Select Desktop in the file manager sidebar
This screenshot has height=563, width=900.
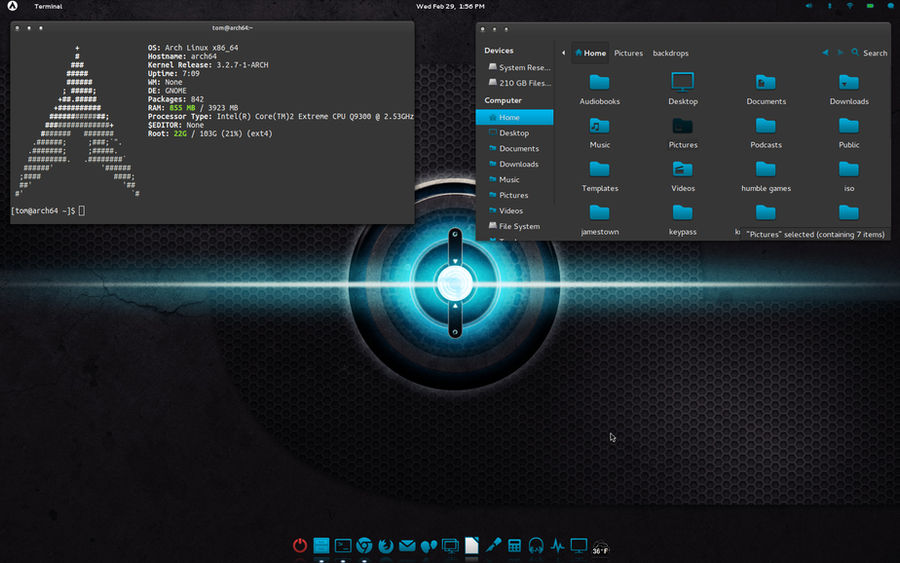click(x=515, y=133)
